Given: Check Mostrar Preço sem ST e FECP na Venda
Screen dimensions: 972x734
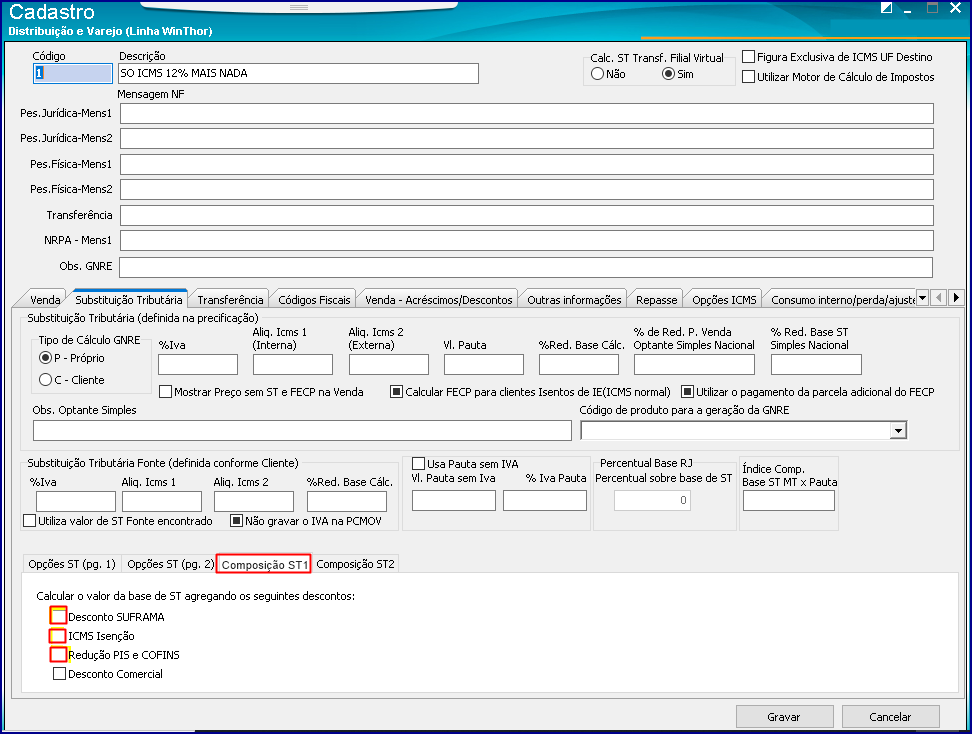Looking at the screenshot, I should click(166, 392).
